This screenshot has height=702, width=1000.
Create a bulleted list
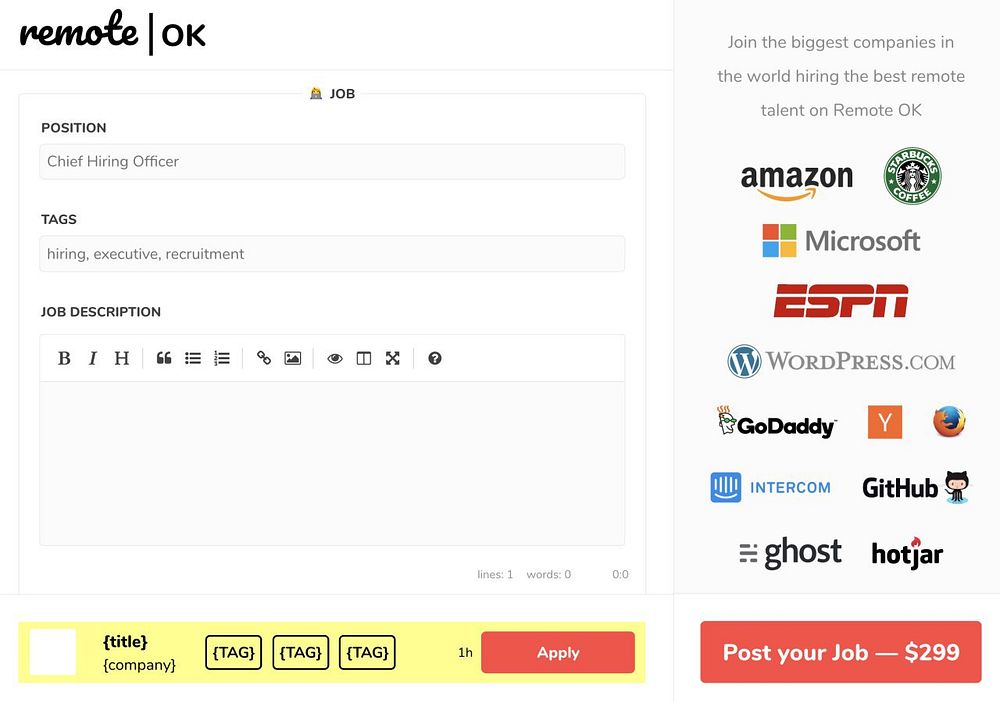tap(193, 358)
